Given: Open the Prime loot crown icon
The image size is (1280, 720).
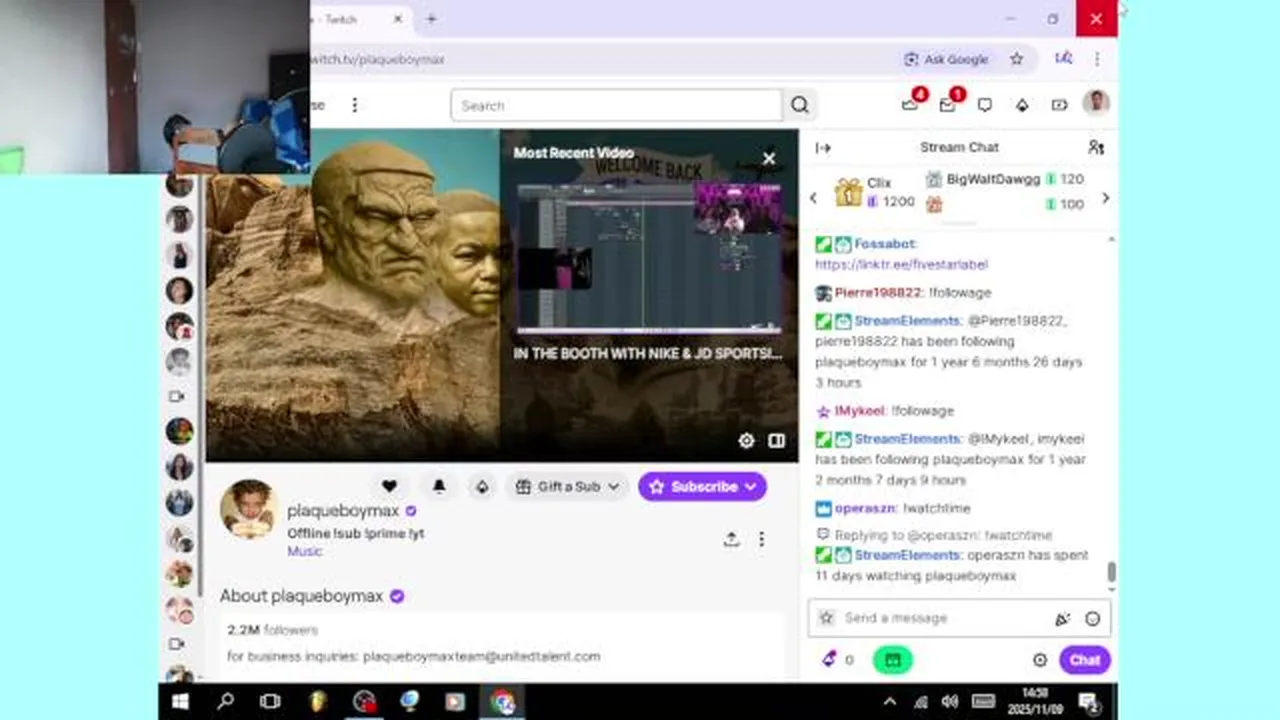Looking at the screenshot, I should tap(909, 104).
